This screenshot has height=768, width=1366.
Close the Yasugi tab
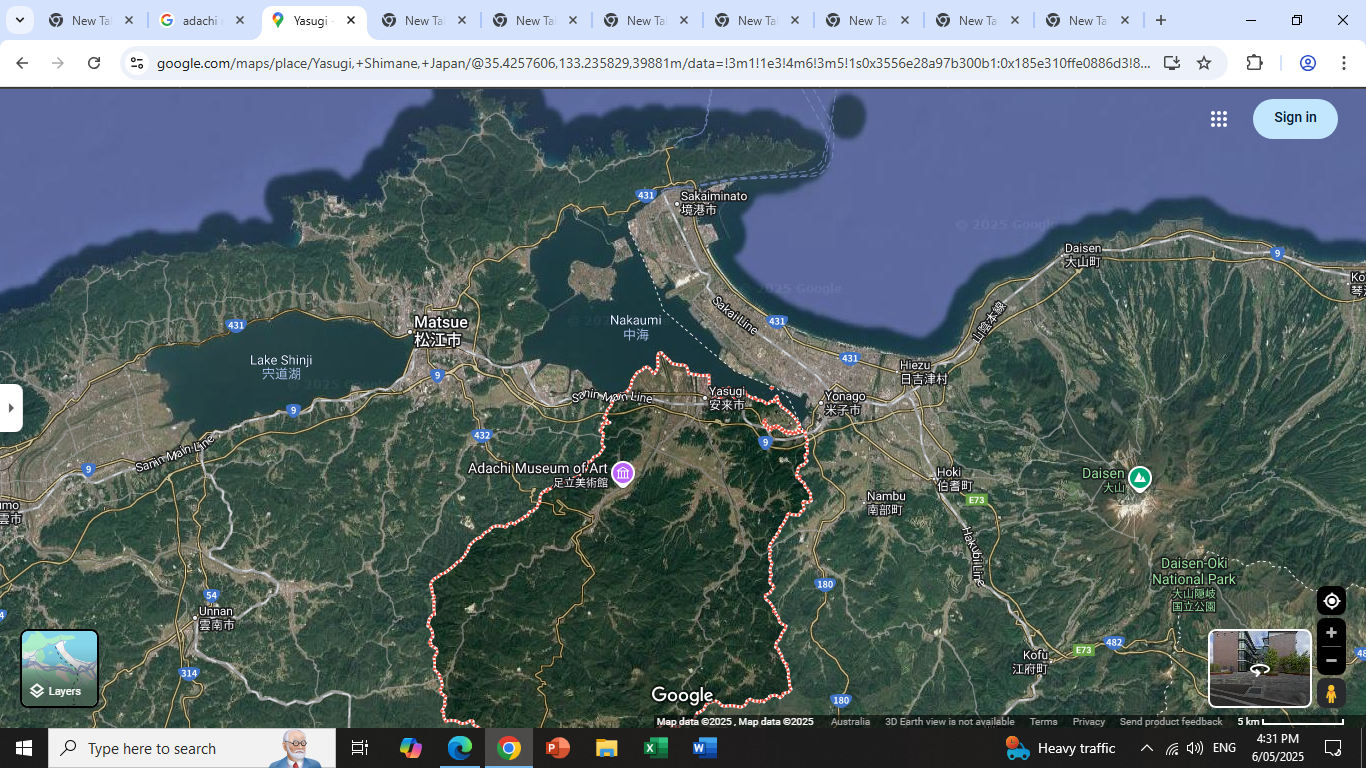(x=351, y=20)
